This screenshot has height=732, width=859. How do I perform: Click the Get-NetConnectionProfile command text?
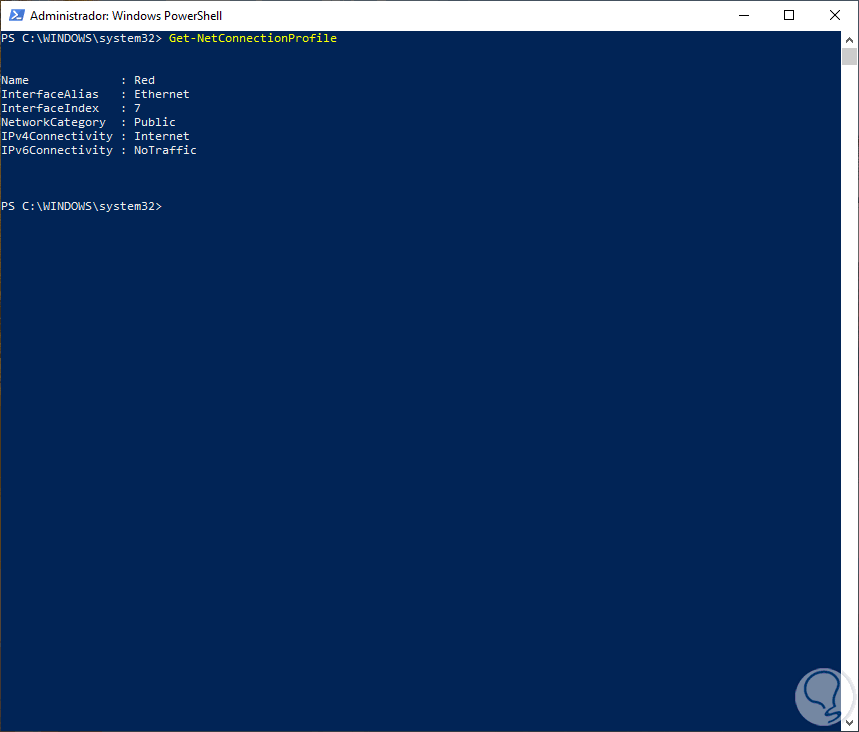tap(253, 38)
